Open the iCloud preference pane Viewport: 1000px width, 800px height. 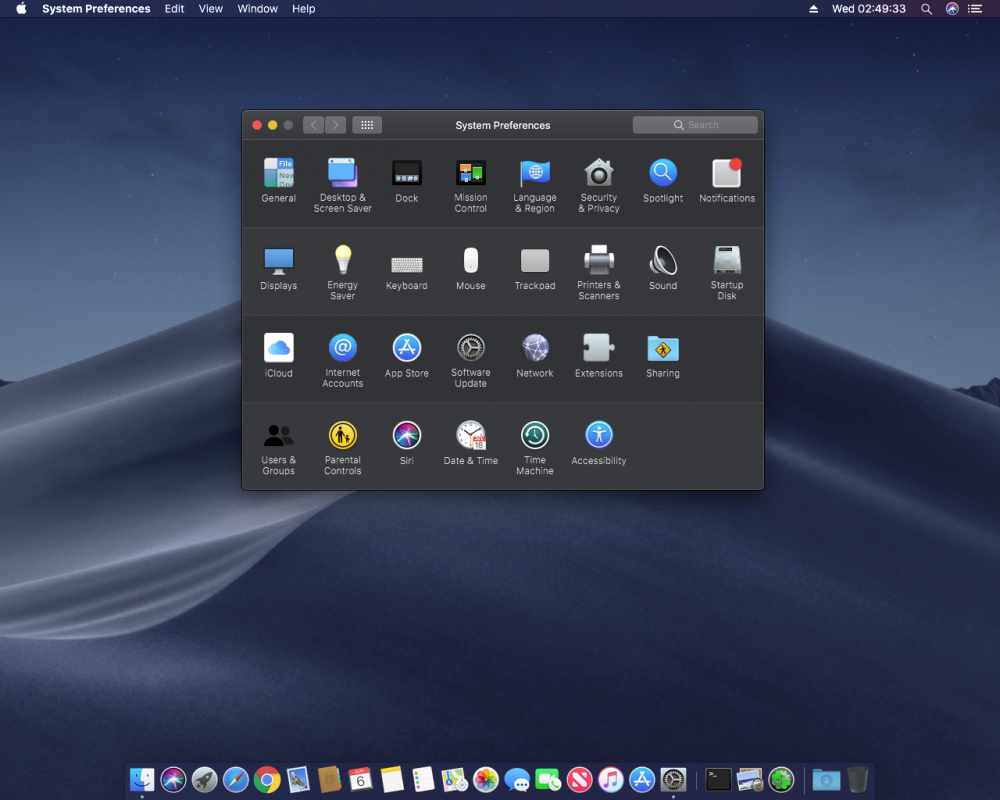pos(279,355)
